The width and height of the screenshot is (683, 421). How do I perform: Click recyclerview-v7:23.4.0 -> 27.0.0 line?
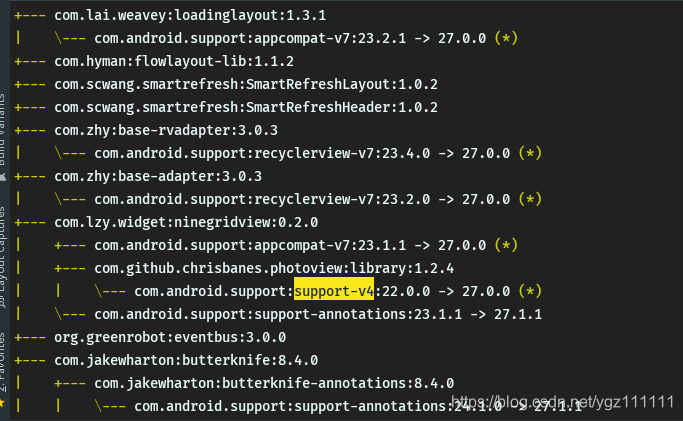(x=318, y=153)
